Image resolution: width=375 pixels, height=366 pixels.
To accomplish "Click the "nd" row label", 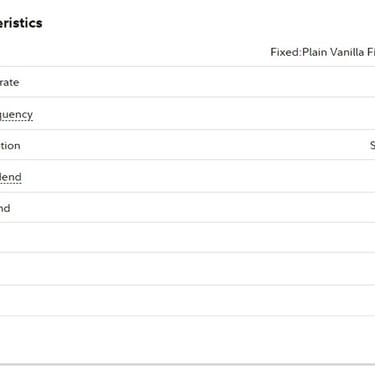I will (x=5, y=208).
